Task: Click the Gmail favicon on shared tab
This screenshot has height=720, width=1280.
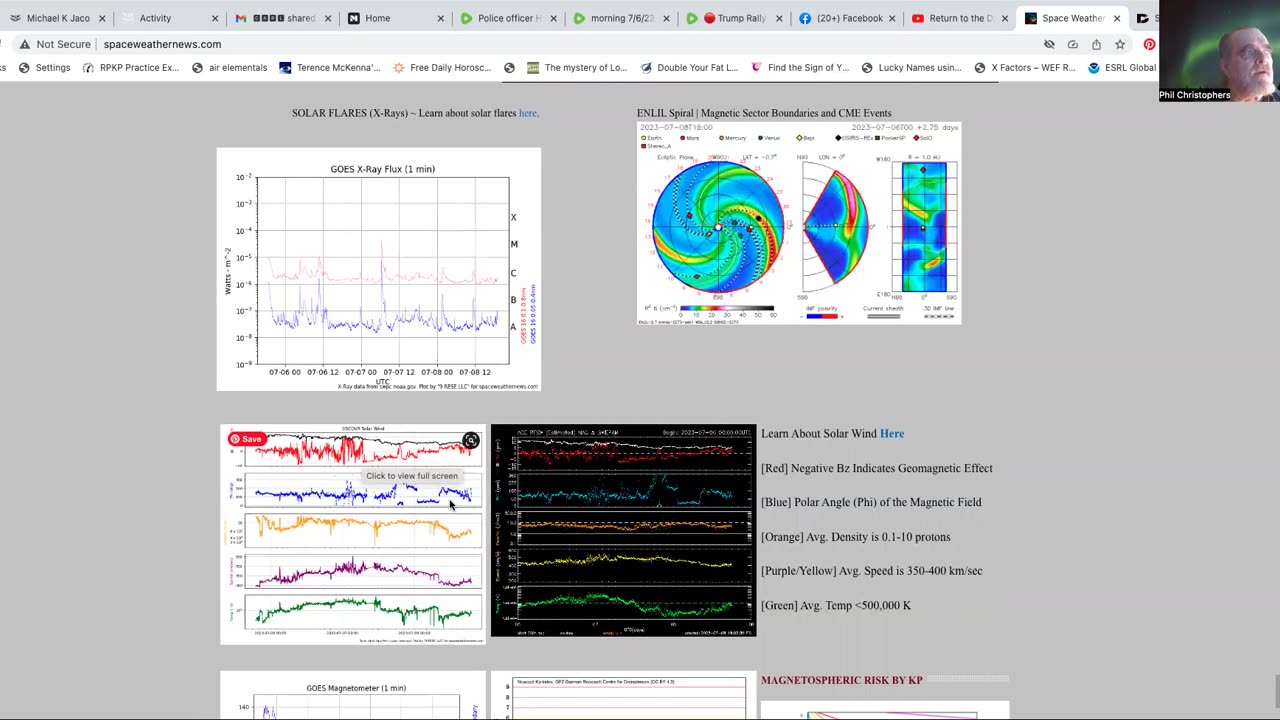Action: point(241,18)
